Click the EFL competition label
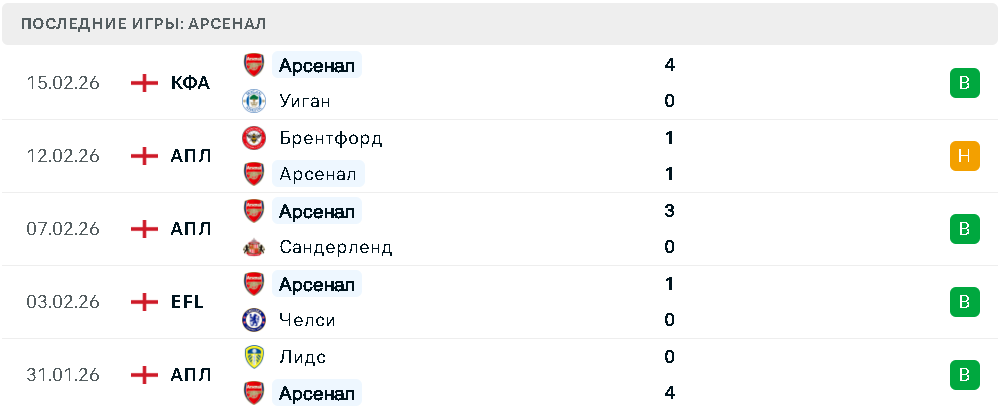The width and height of the screenshot is (999, 407). coord(187,302)
